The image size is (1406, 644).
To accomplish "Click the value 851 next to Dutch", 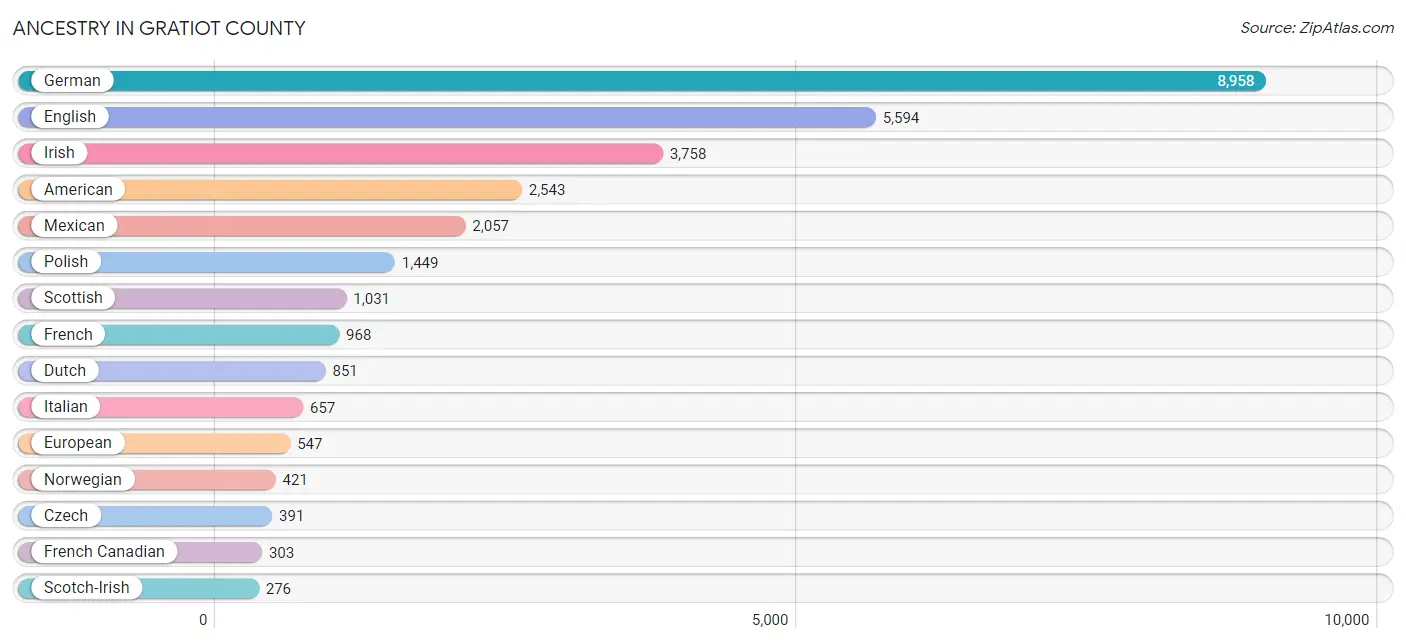I will point(345,371).
